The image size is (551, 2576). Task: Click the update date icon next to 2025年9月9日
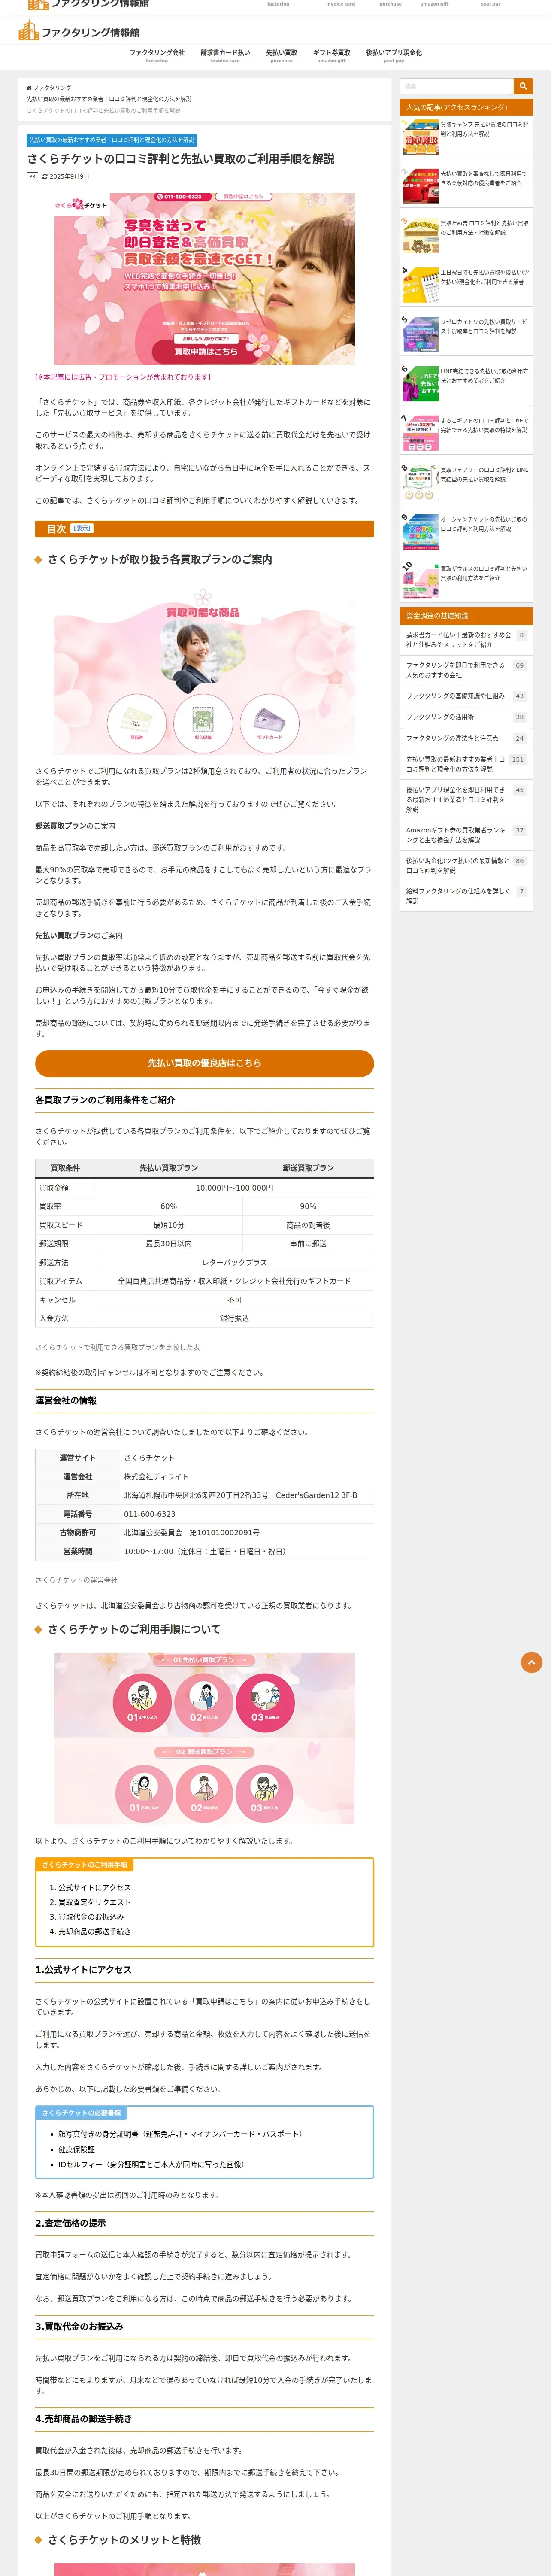click(45, 176)
